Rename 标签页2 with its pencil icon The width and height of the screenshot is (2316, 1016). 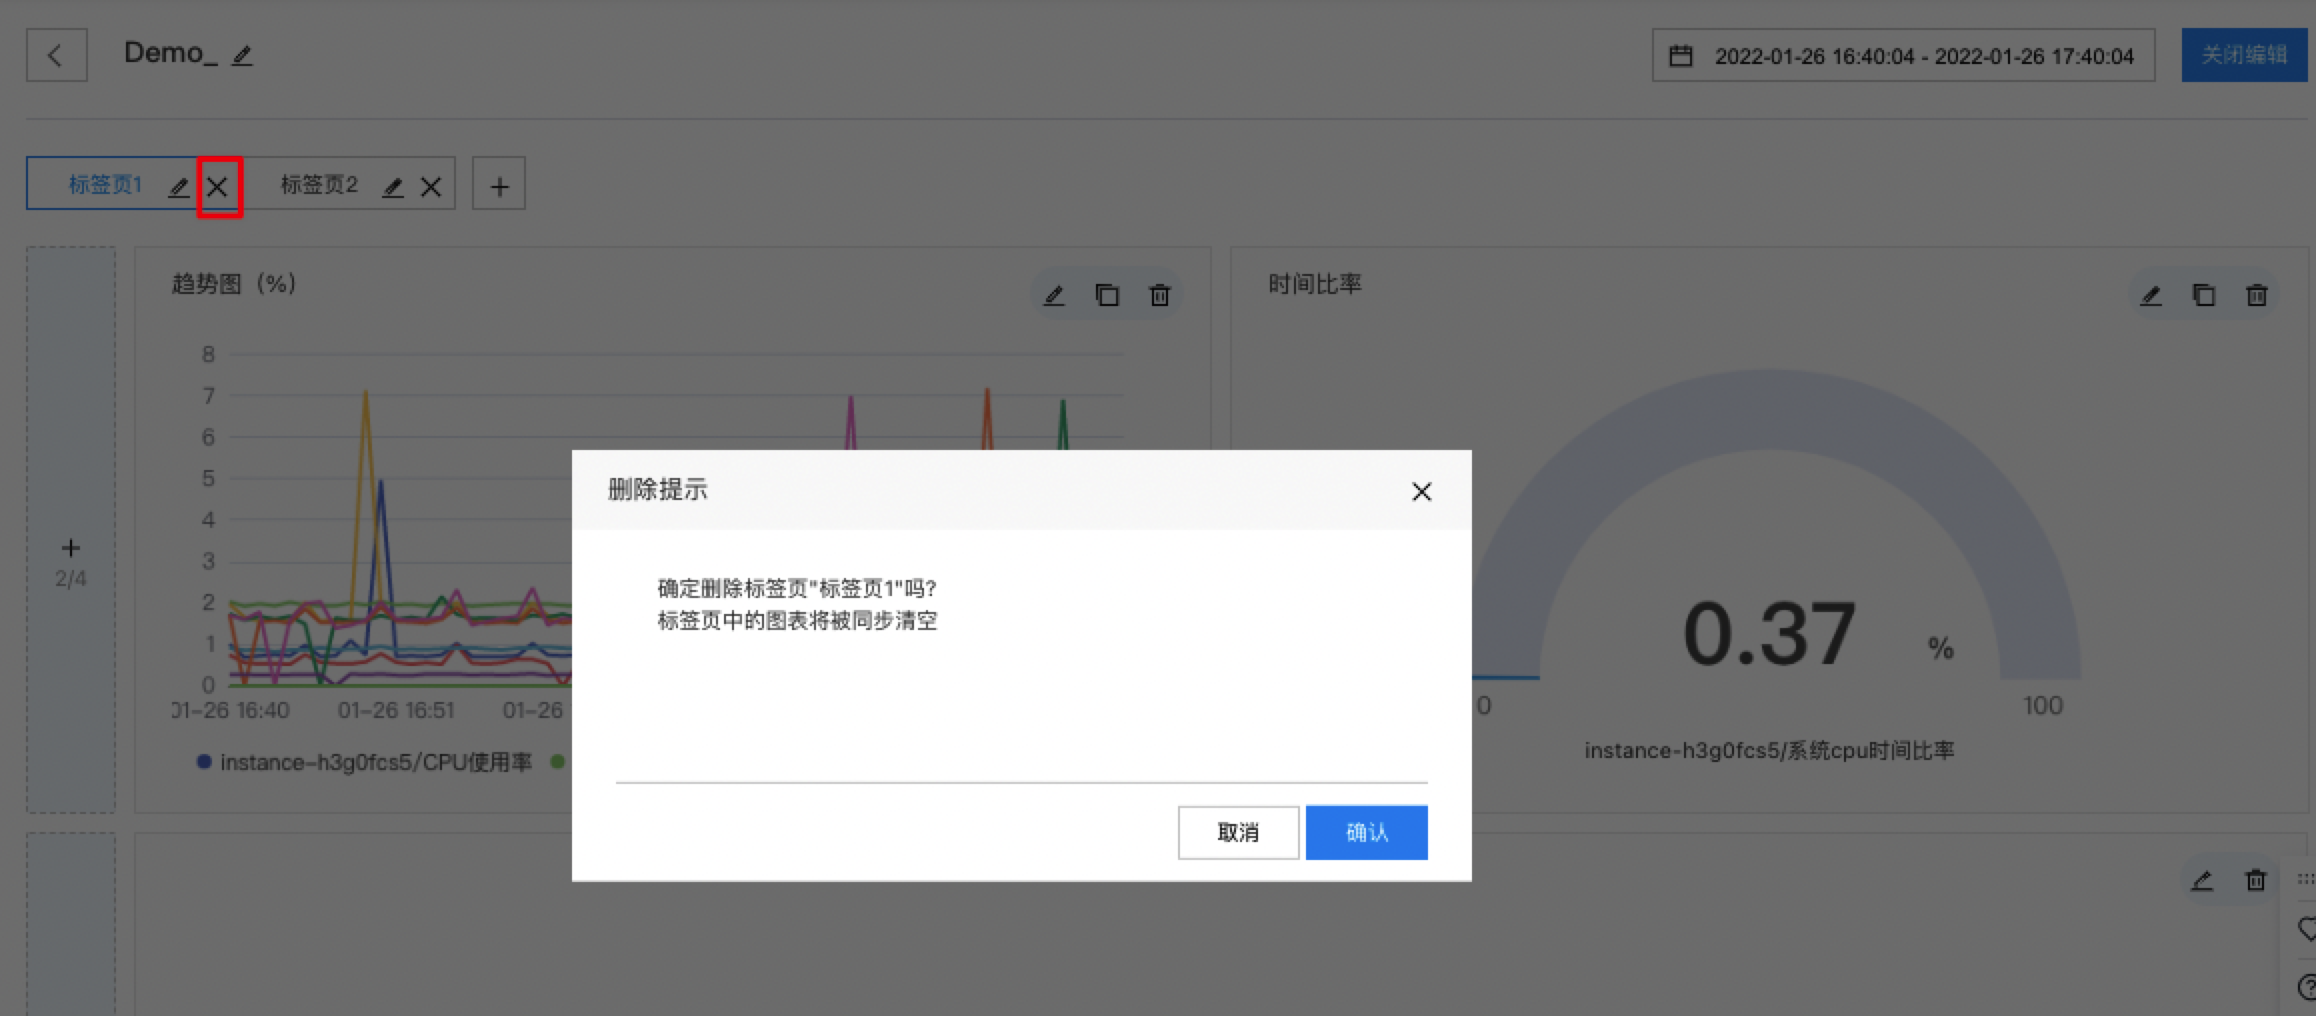(393, 187)
